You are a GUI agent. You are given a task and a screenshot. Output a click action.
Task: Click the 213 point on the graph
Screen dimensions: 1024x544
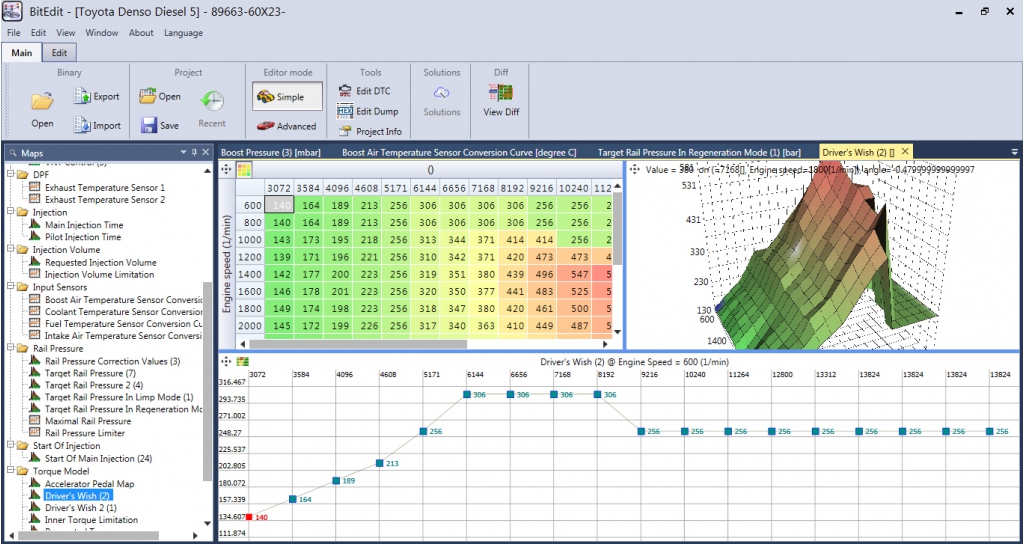(379, 463)
